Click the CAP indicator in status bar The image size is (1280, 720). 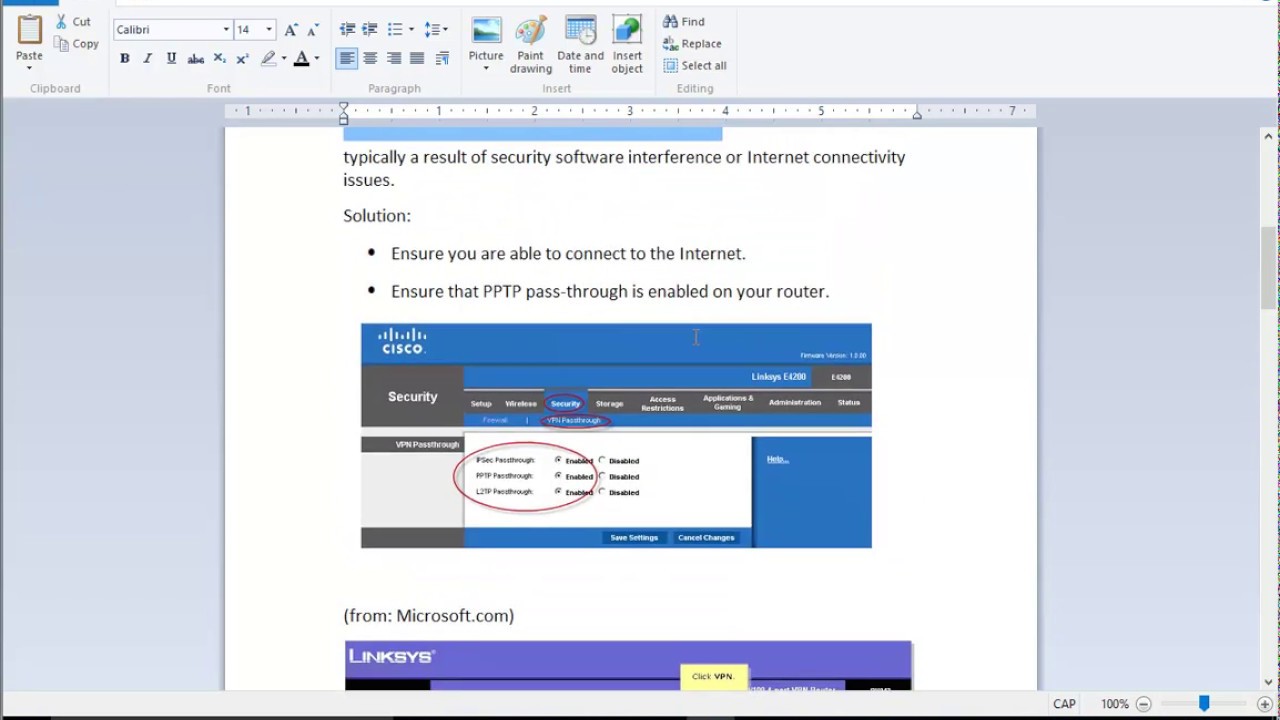(1064, 704)
